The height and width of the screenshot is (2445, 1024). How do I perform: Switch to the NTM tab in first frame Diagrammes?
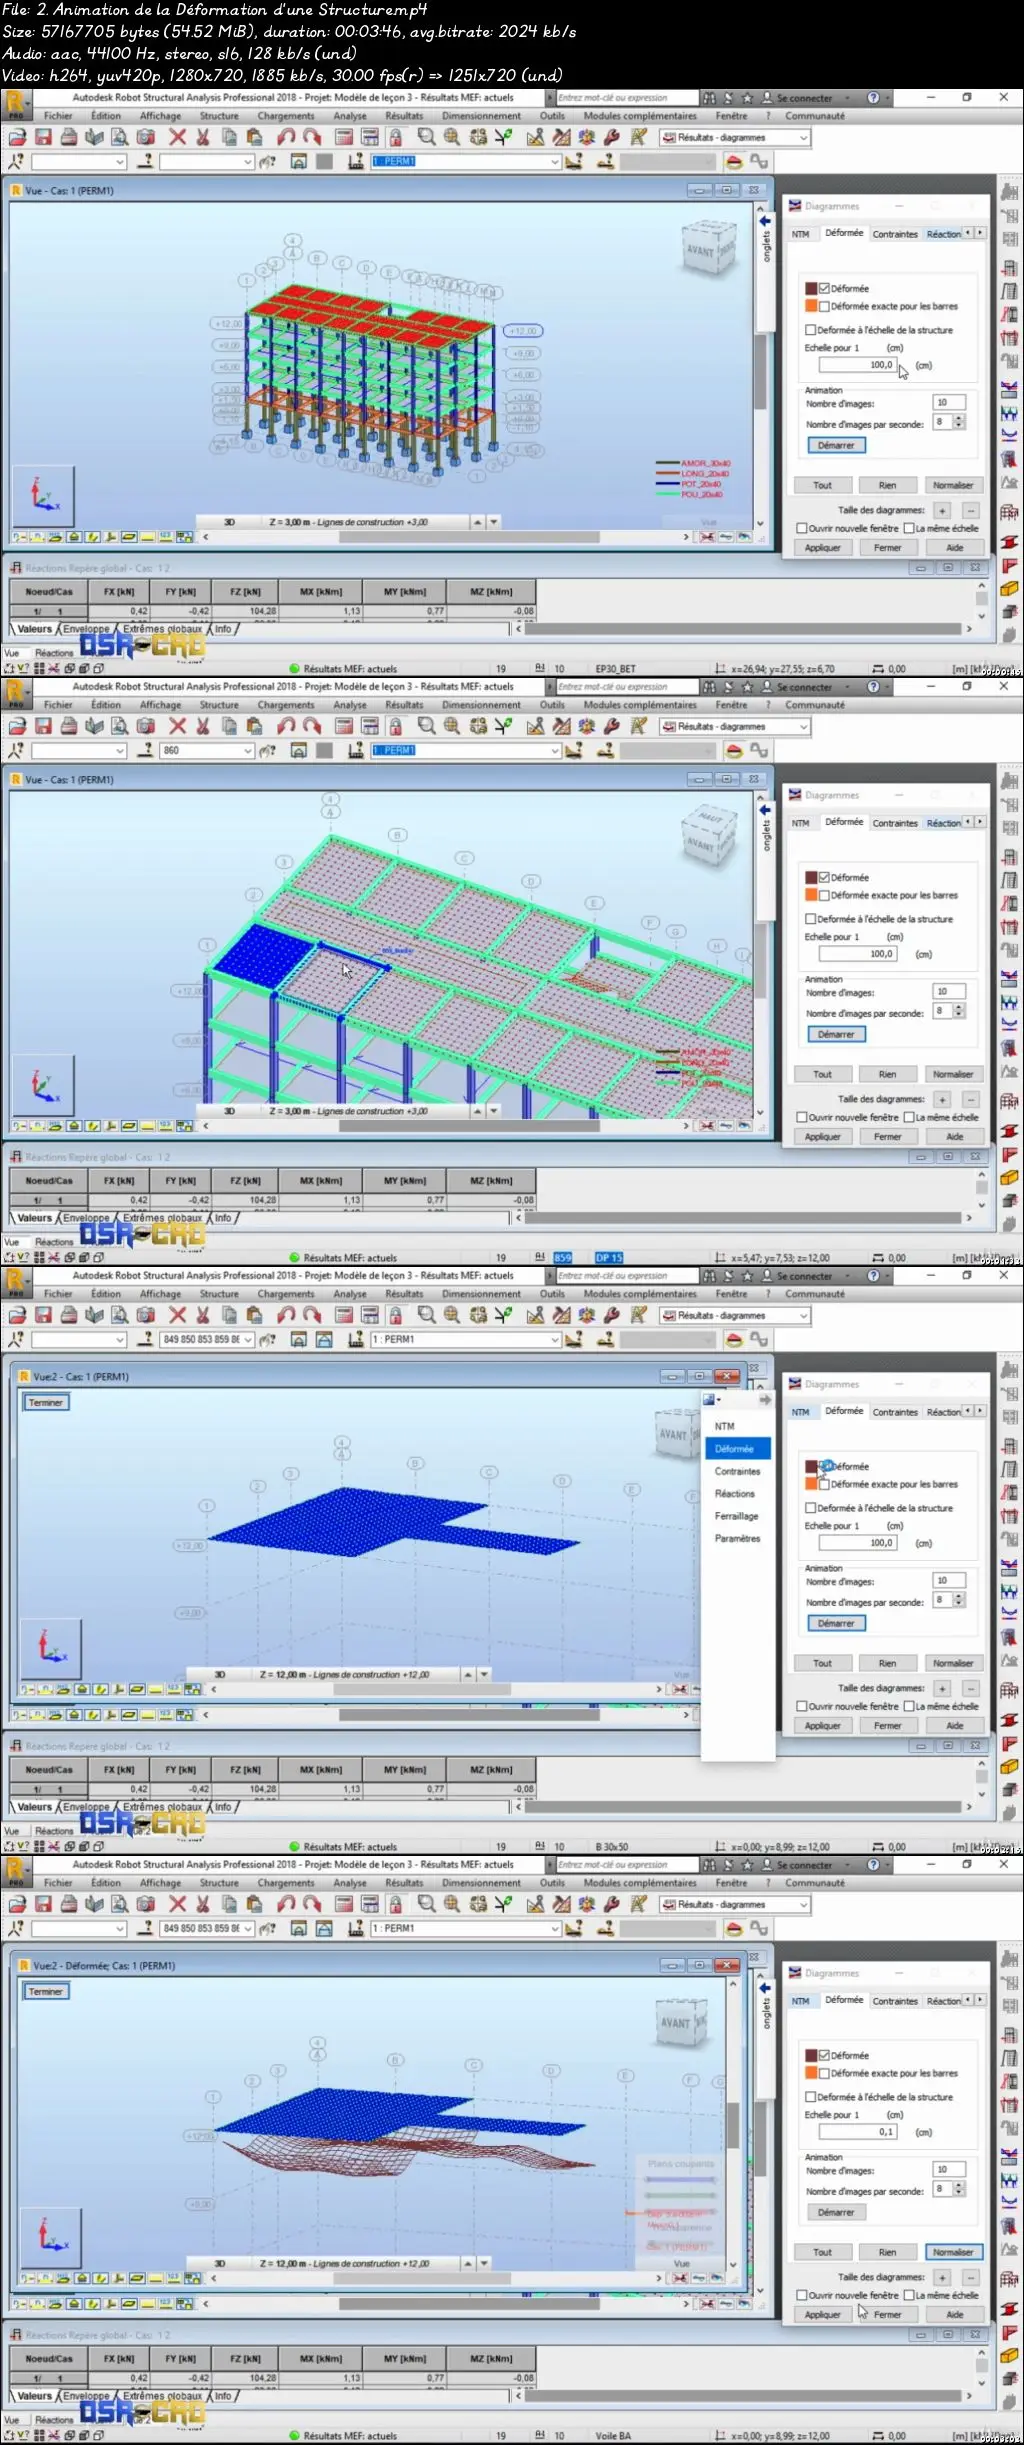click(x=801, y=234)
